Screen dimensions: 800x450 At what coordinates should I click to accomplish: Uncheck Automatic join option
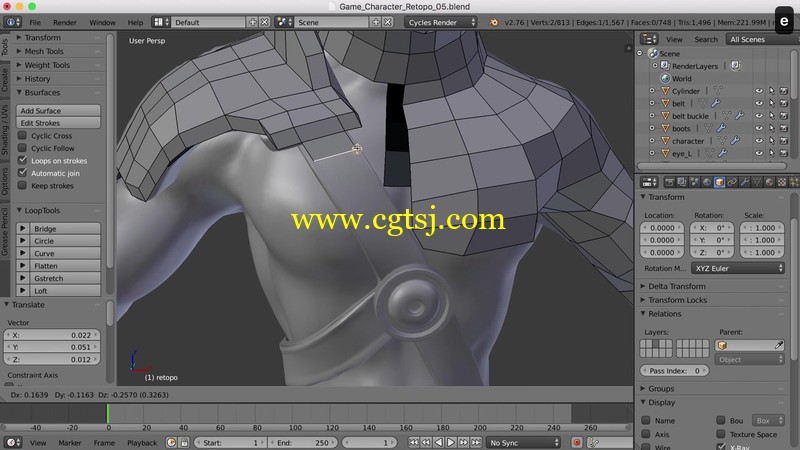[x=22, y=173]
